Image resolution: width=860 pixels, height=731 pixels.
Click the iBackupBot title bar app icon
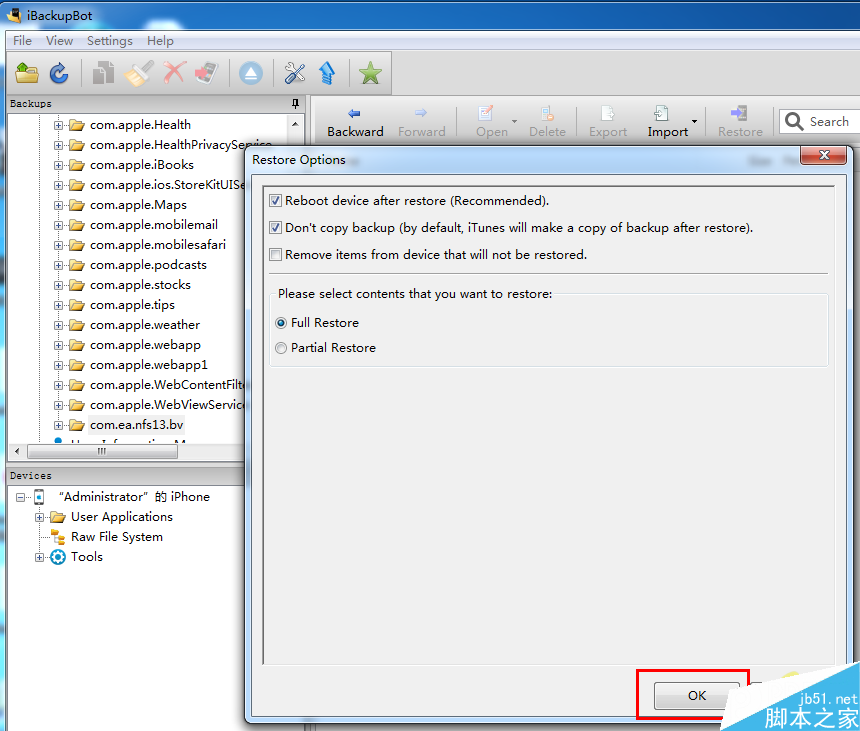click(14, 15)
